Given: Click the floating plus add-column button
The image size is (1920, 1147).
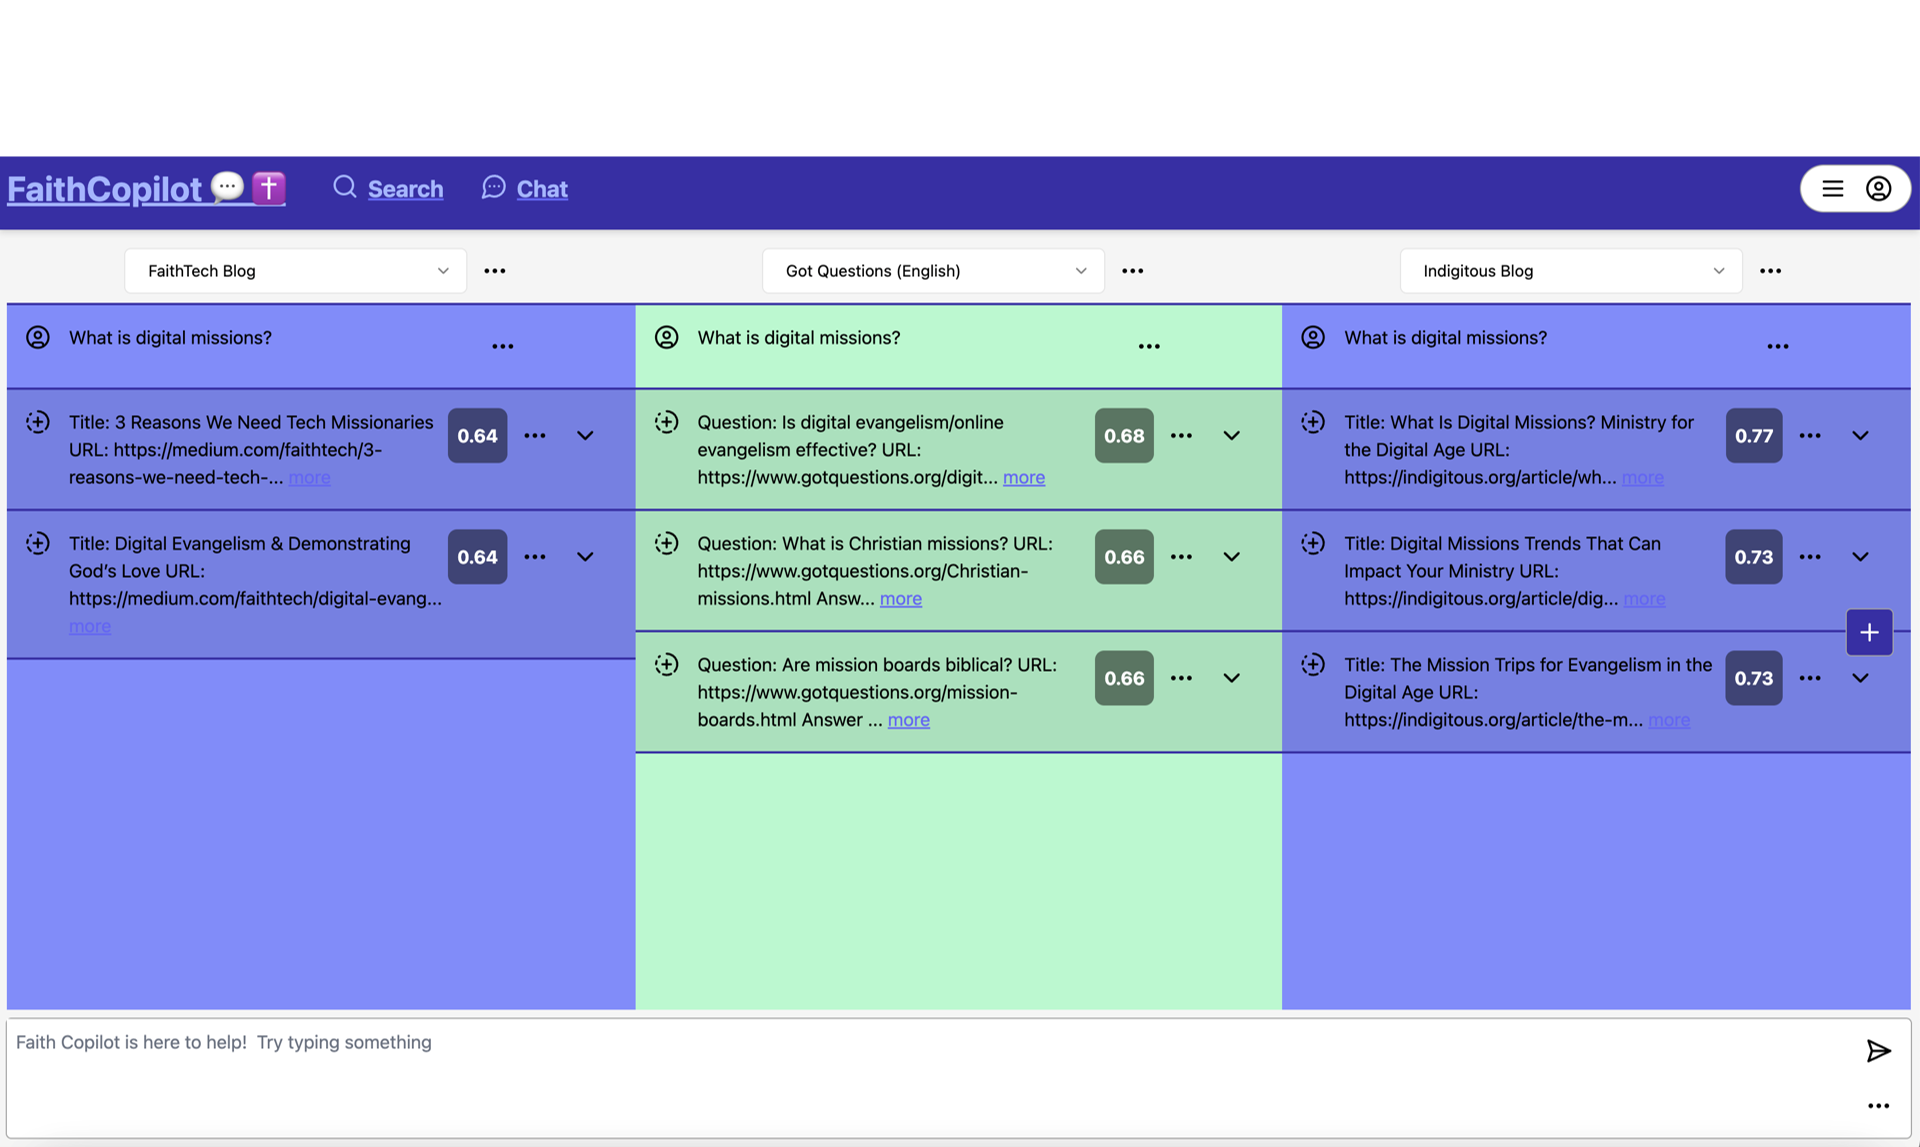Looking at the screenshot, I should tap(1868, 632).
